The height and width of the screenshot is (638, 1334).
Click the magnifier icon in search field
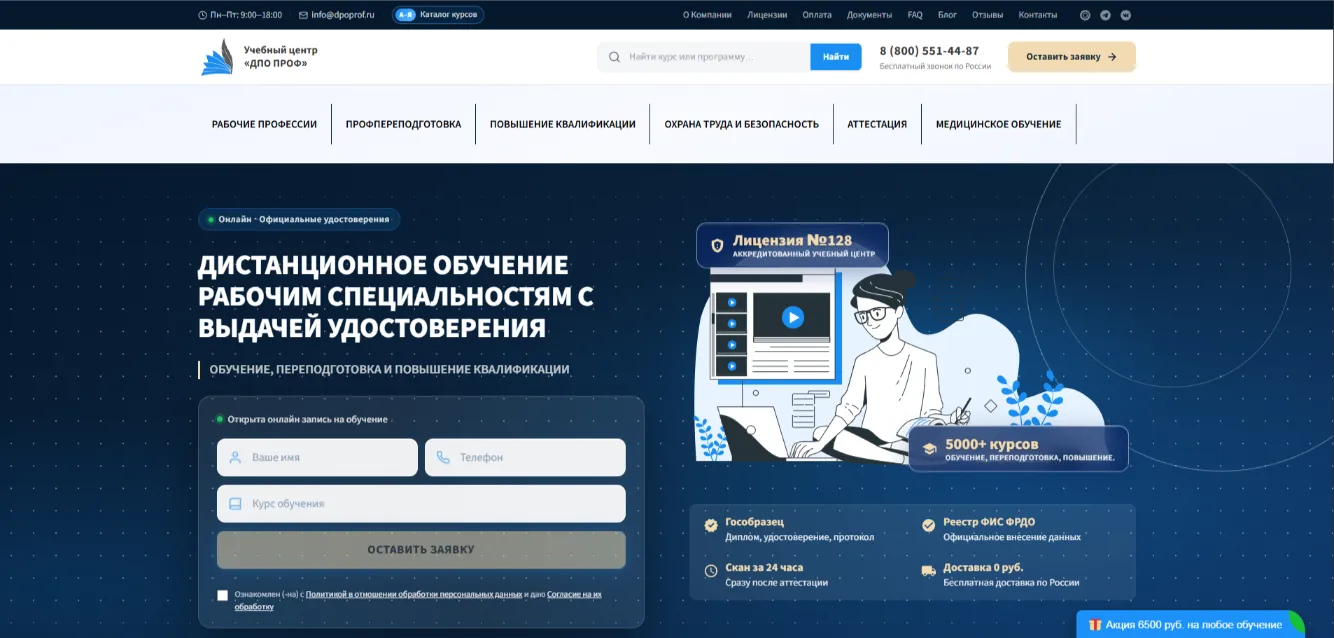[614, 57]
